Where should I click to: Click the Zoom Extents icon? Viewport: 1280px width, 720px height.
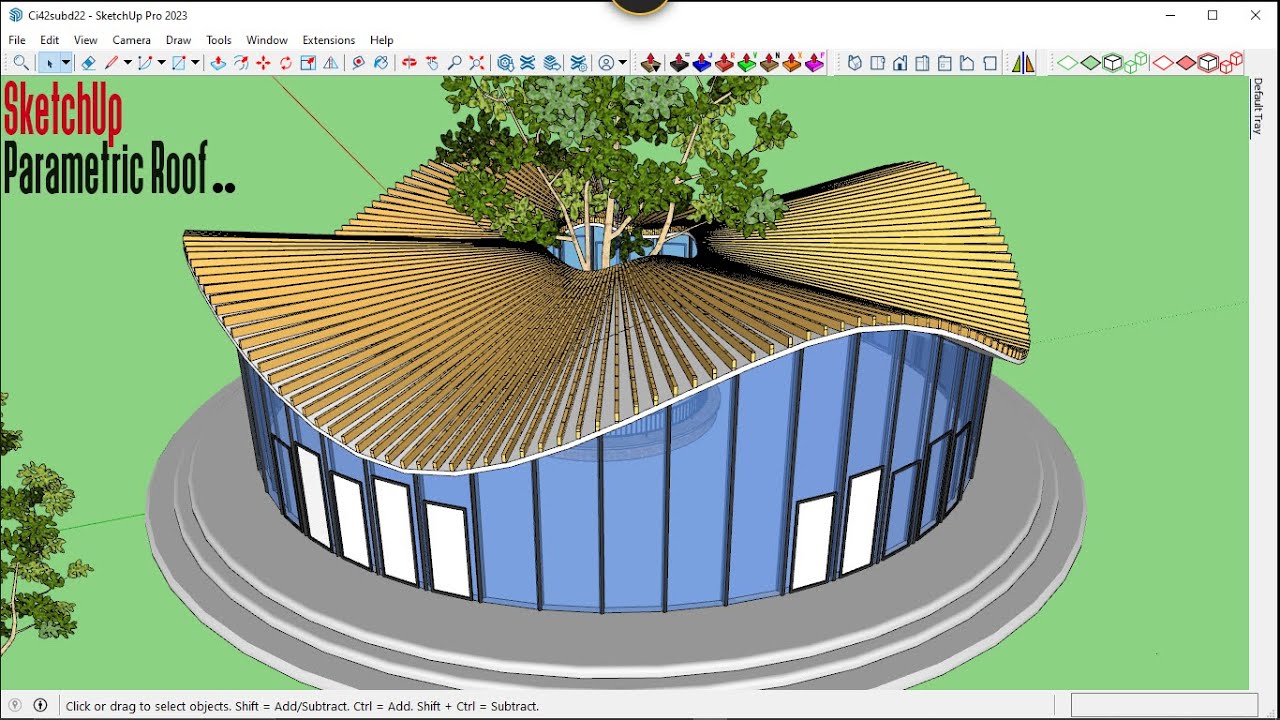click(x=477, y=63)
